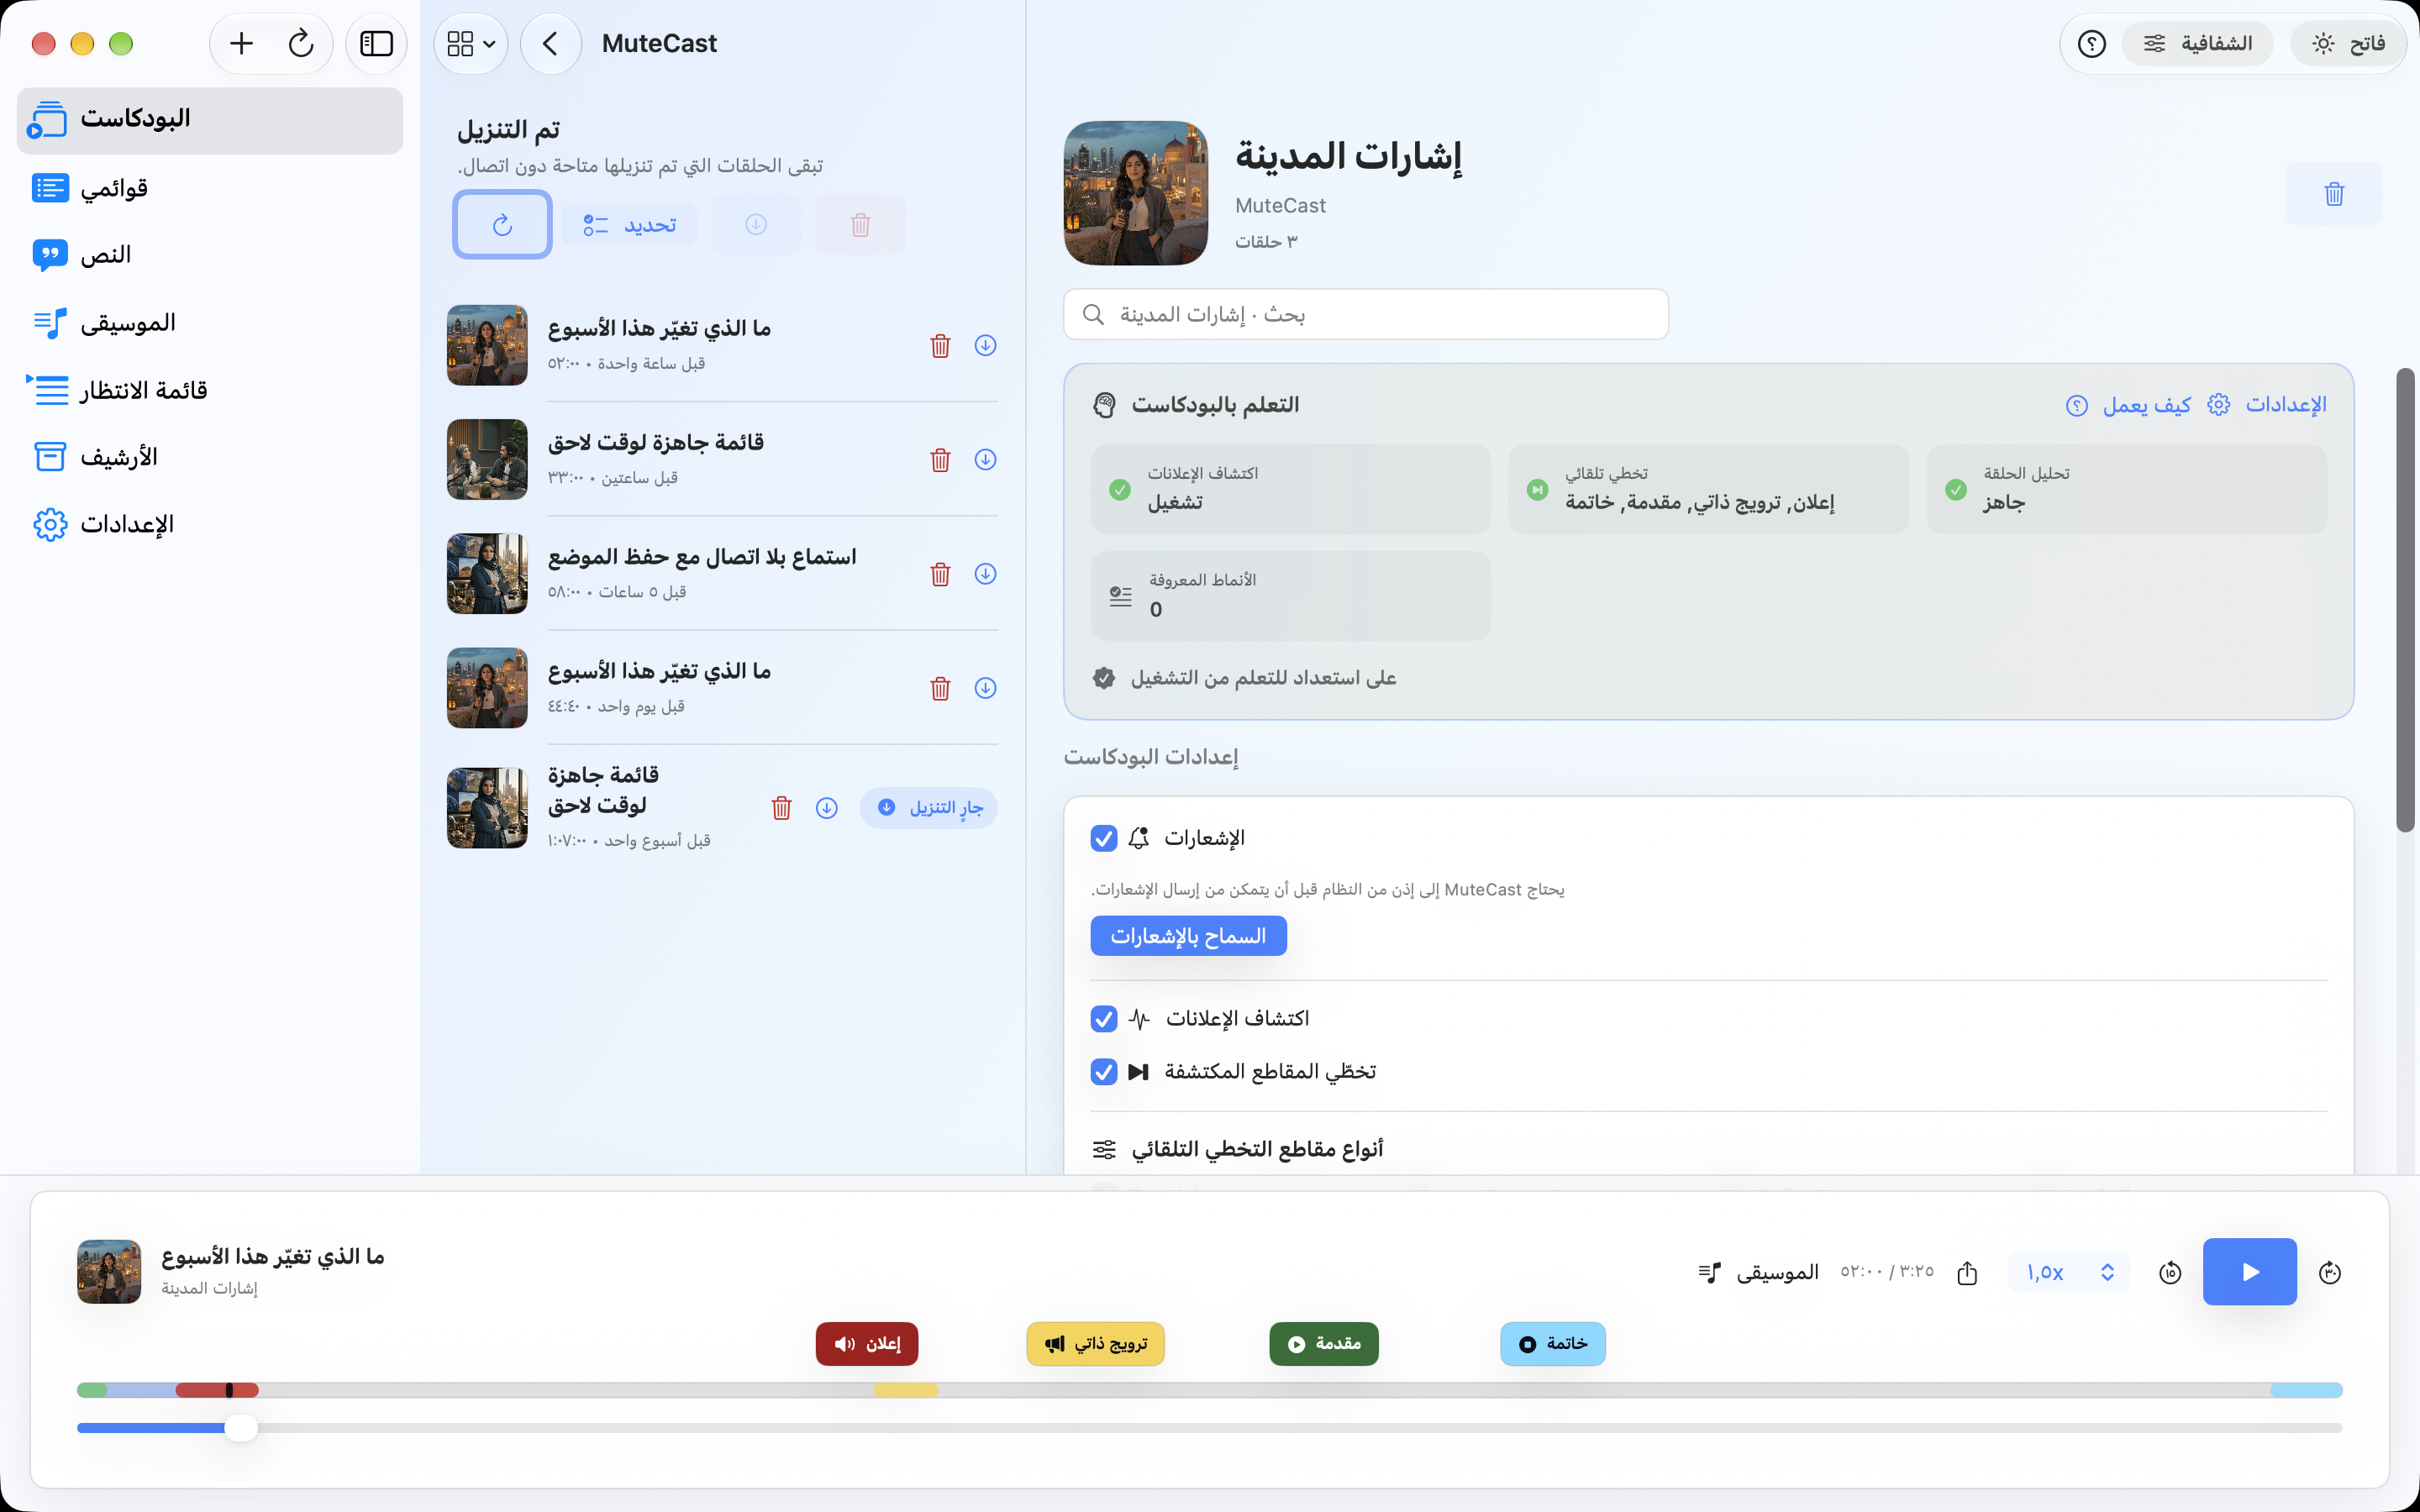
Task: Download the قبل ساعتين episode
Action: tap(985, 460)
